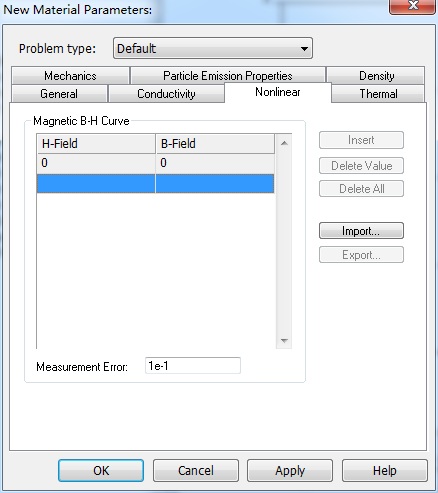Open the Particle Emission Properties tab
This screenshot has height=493, width=438.
click(x=228, y=76)
